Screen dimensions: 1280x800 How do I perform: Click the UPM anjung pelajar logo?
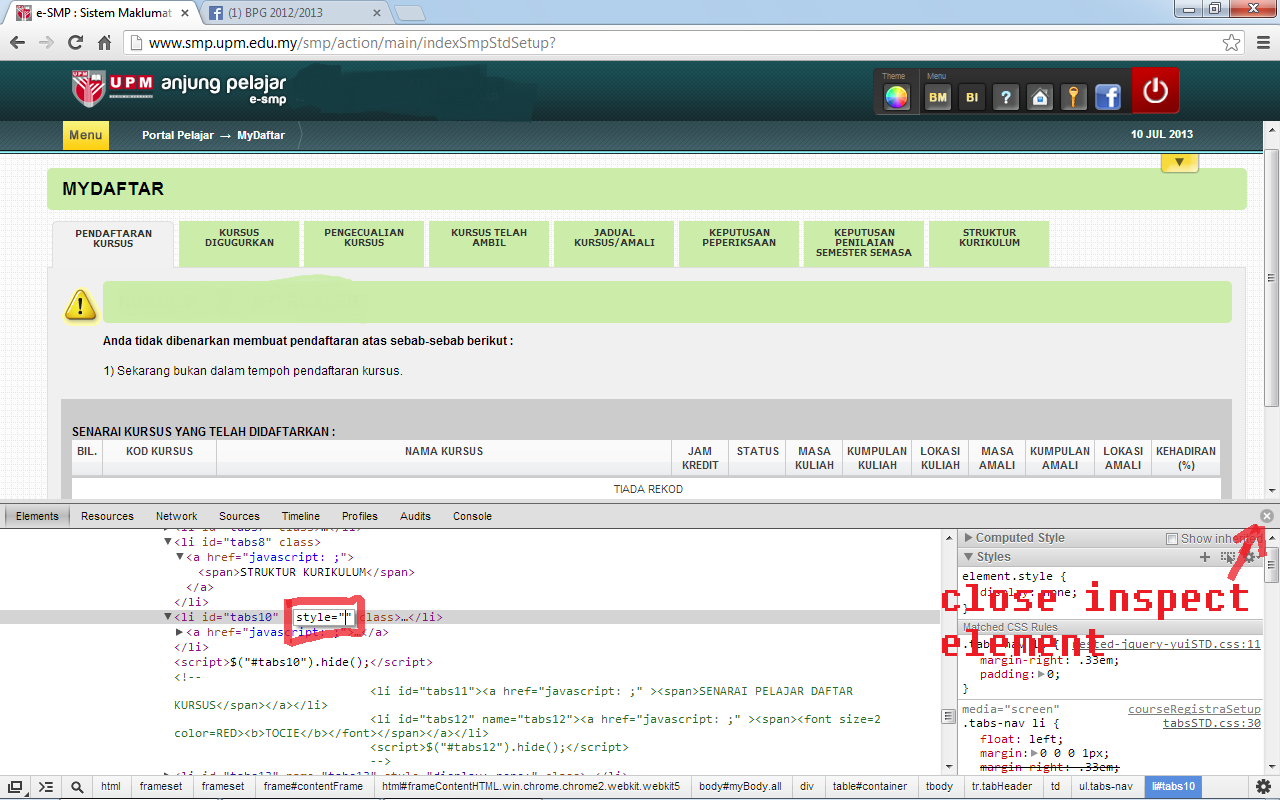[179, 88]
